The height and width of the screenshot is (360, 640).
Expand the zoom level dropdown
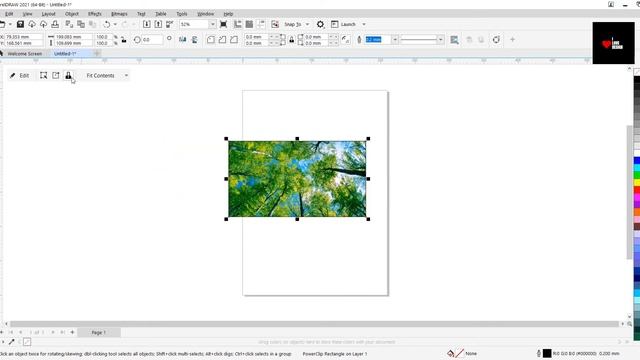[212, 24]
